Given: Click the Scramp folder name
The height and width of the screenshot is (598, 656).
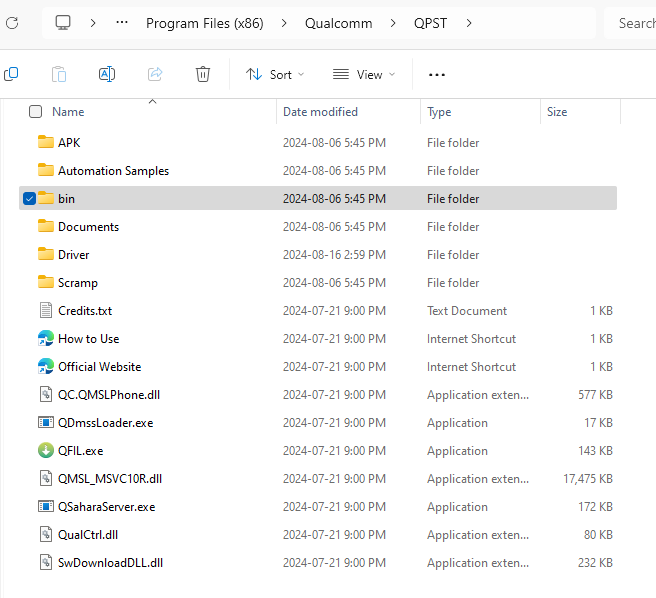Looking at the screenshot, I should tap(78, 283).
